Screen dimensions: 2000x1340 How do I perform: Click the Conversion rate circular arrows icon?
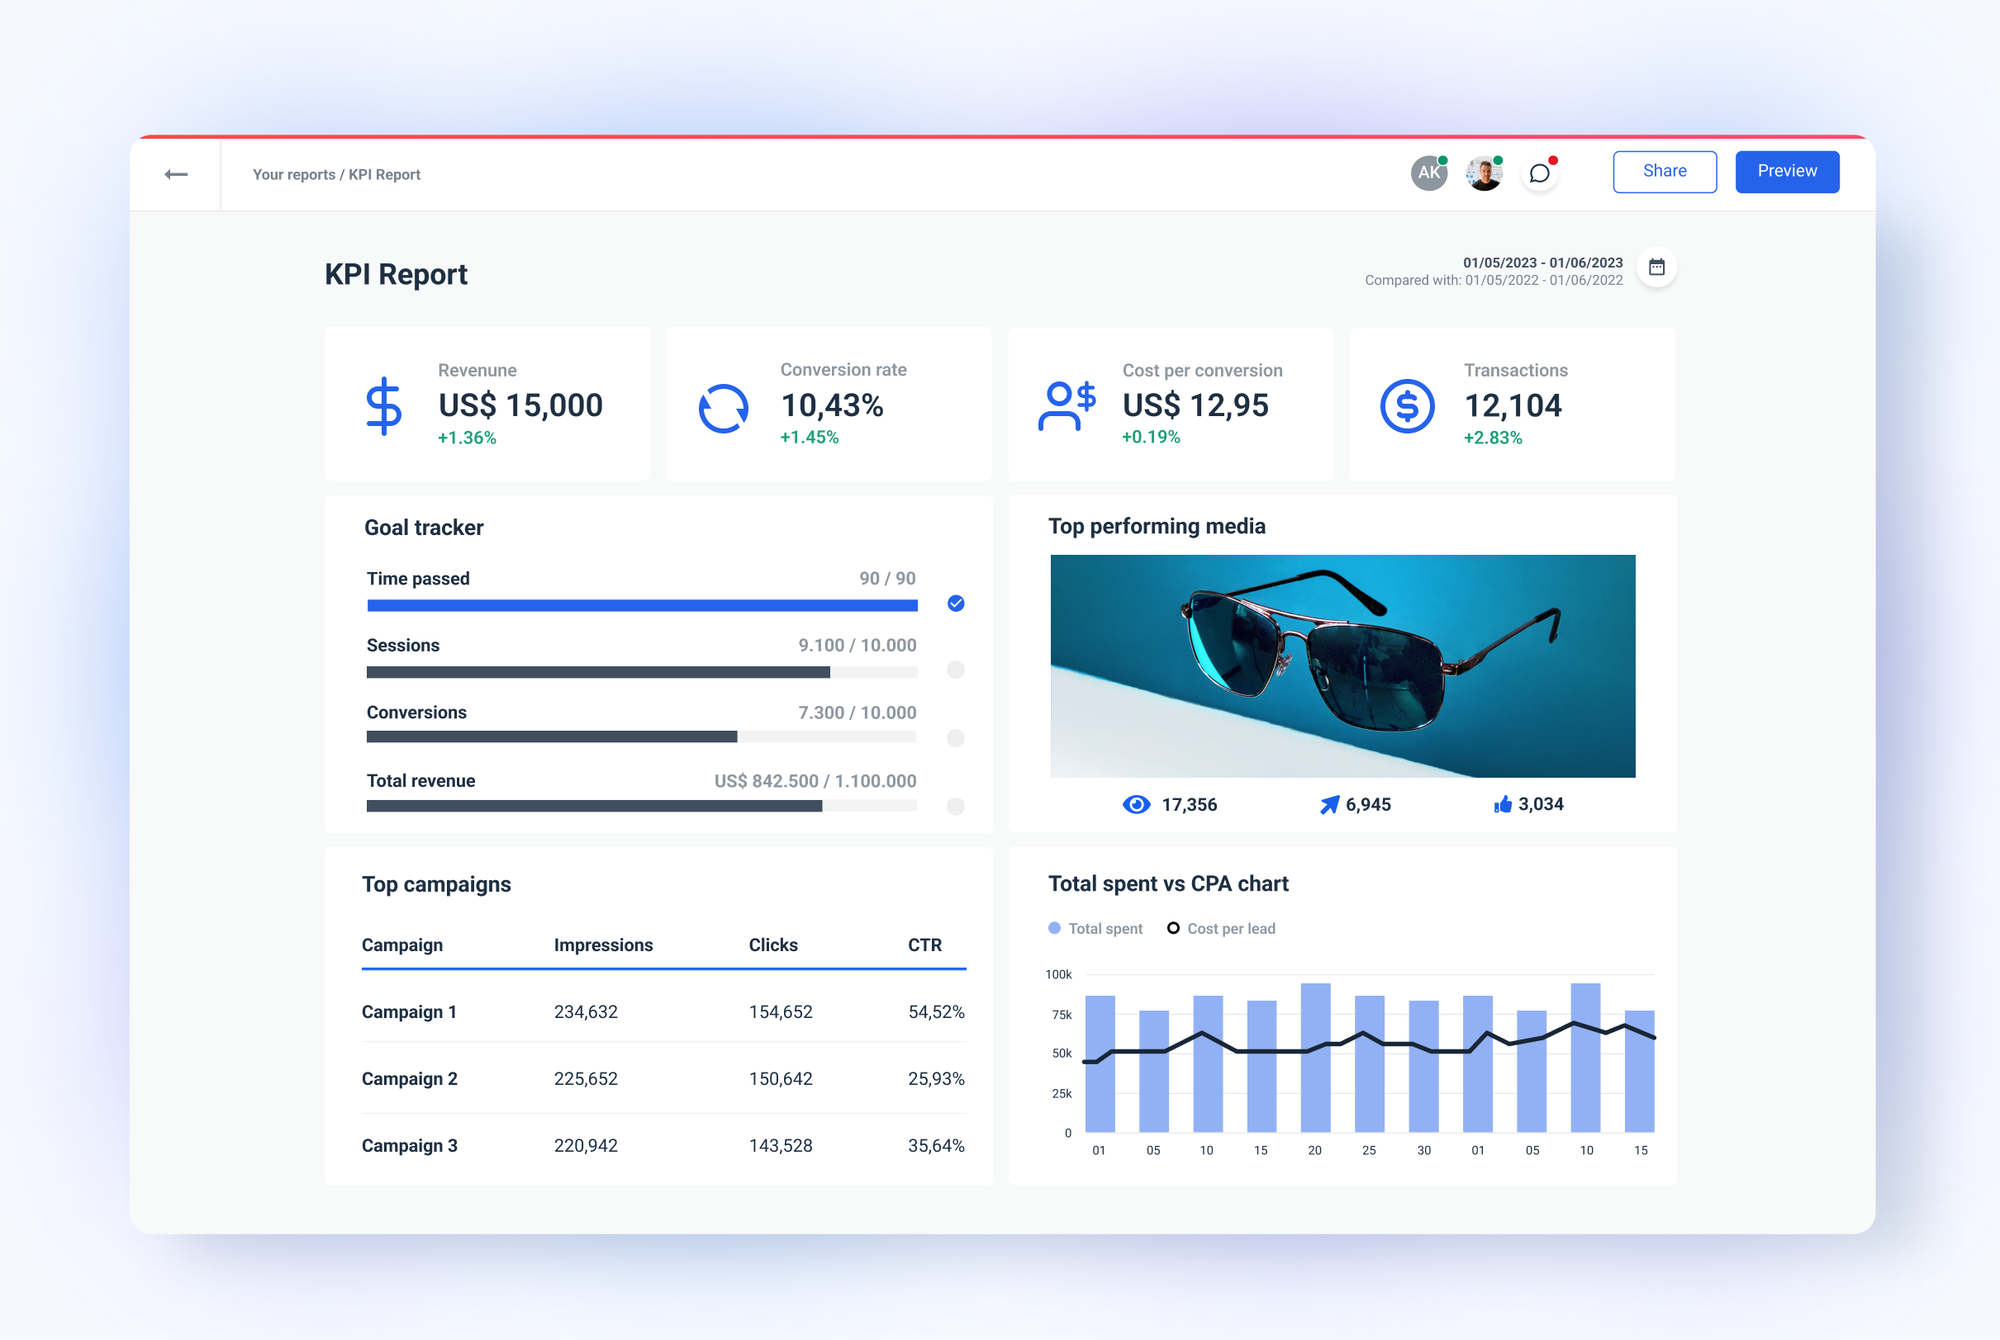[723, 405]
